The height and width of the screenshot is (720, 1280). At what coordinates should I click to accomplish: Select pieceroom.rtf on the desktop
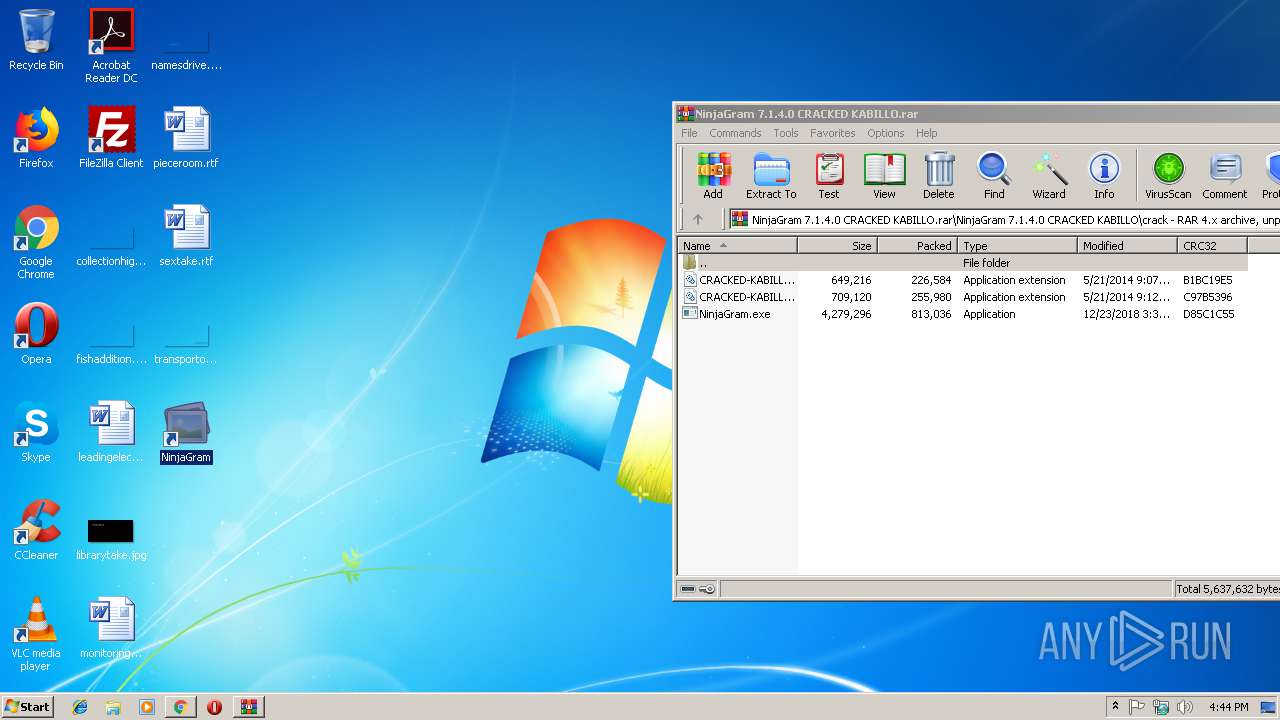186,138
